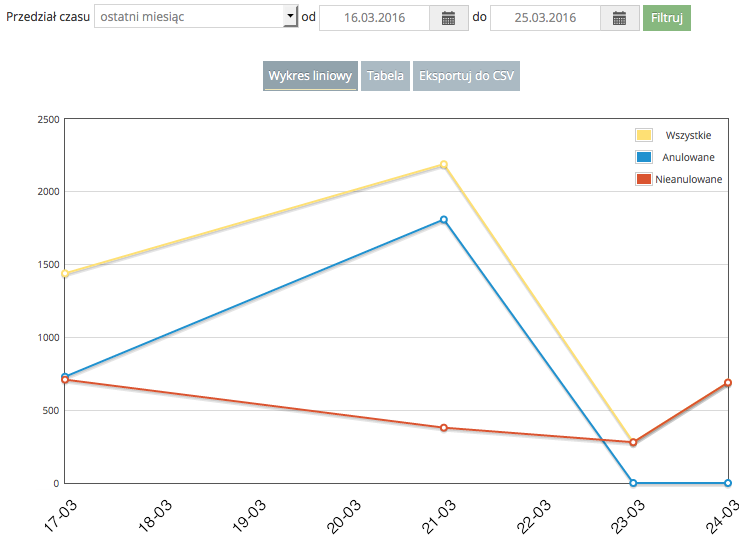747x548 pixels.
Task: Click the Nieanulowane data point at 21-03
Action: click(444, 428)
